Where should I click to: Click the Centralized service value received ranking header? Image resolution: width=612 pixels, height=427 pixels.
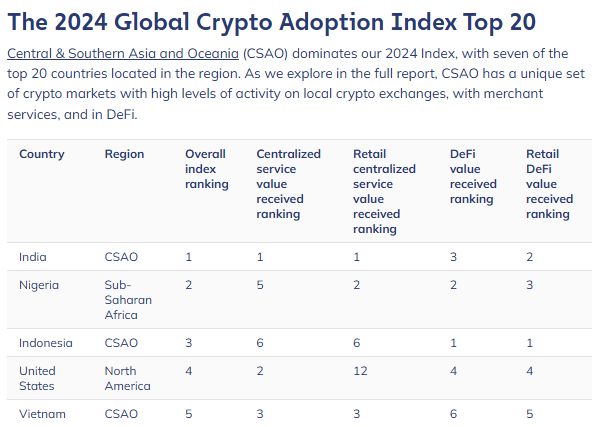point(288,184)
